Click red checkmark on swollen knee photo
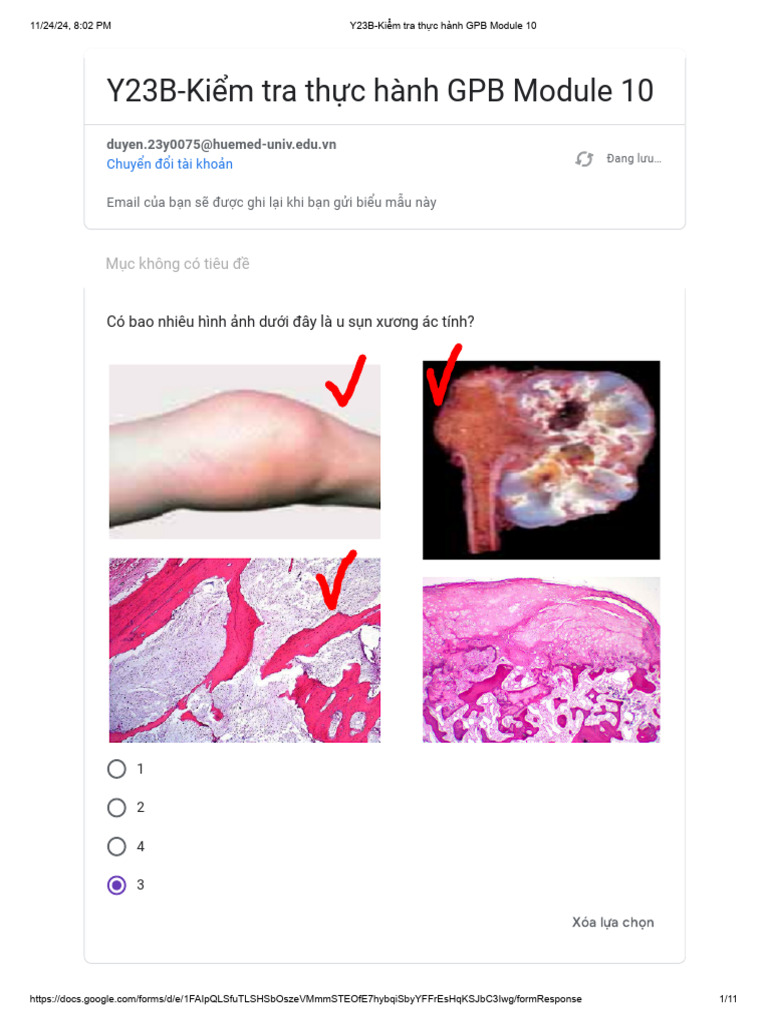The height and width of the screenshot is (1024, 768). tap(346, 381)
